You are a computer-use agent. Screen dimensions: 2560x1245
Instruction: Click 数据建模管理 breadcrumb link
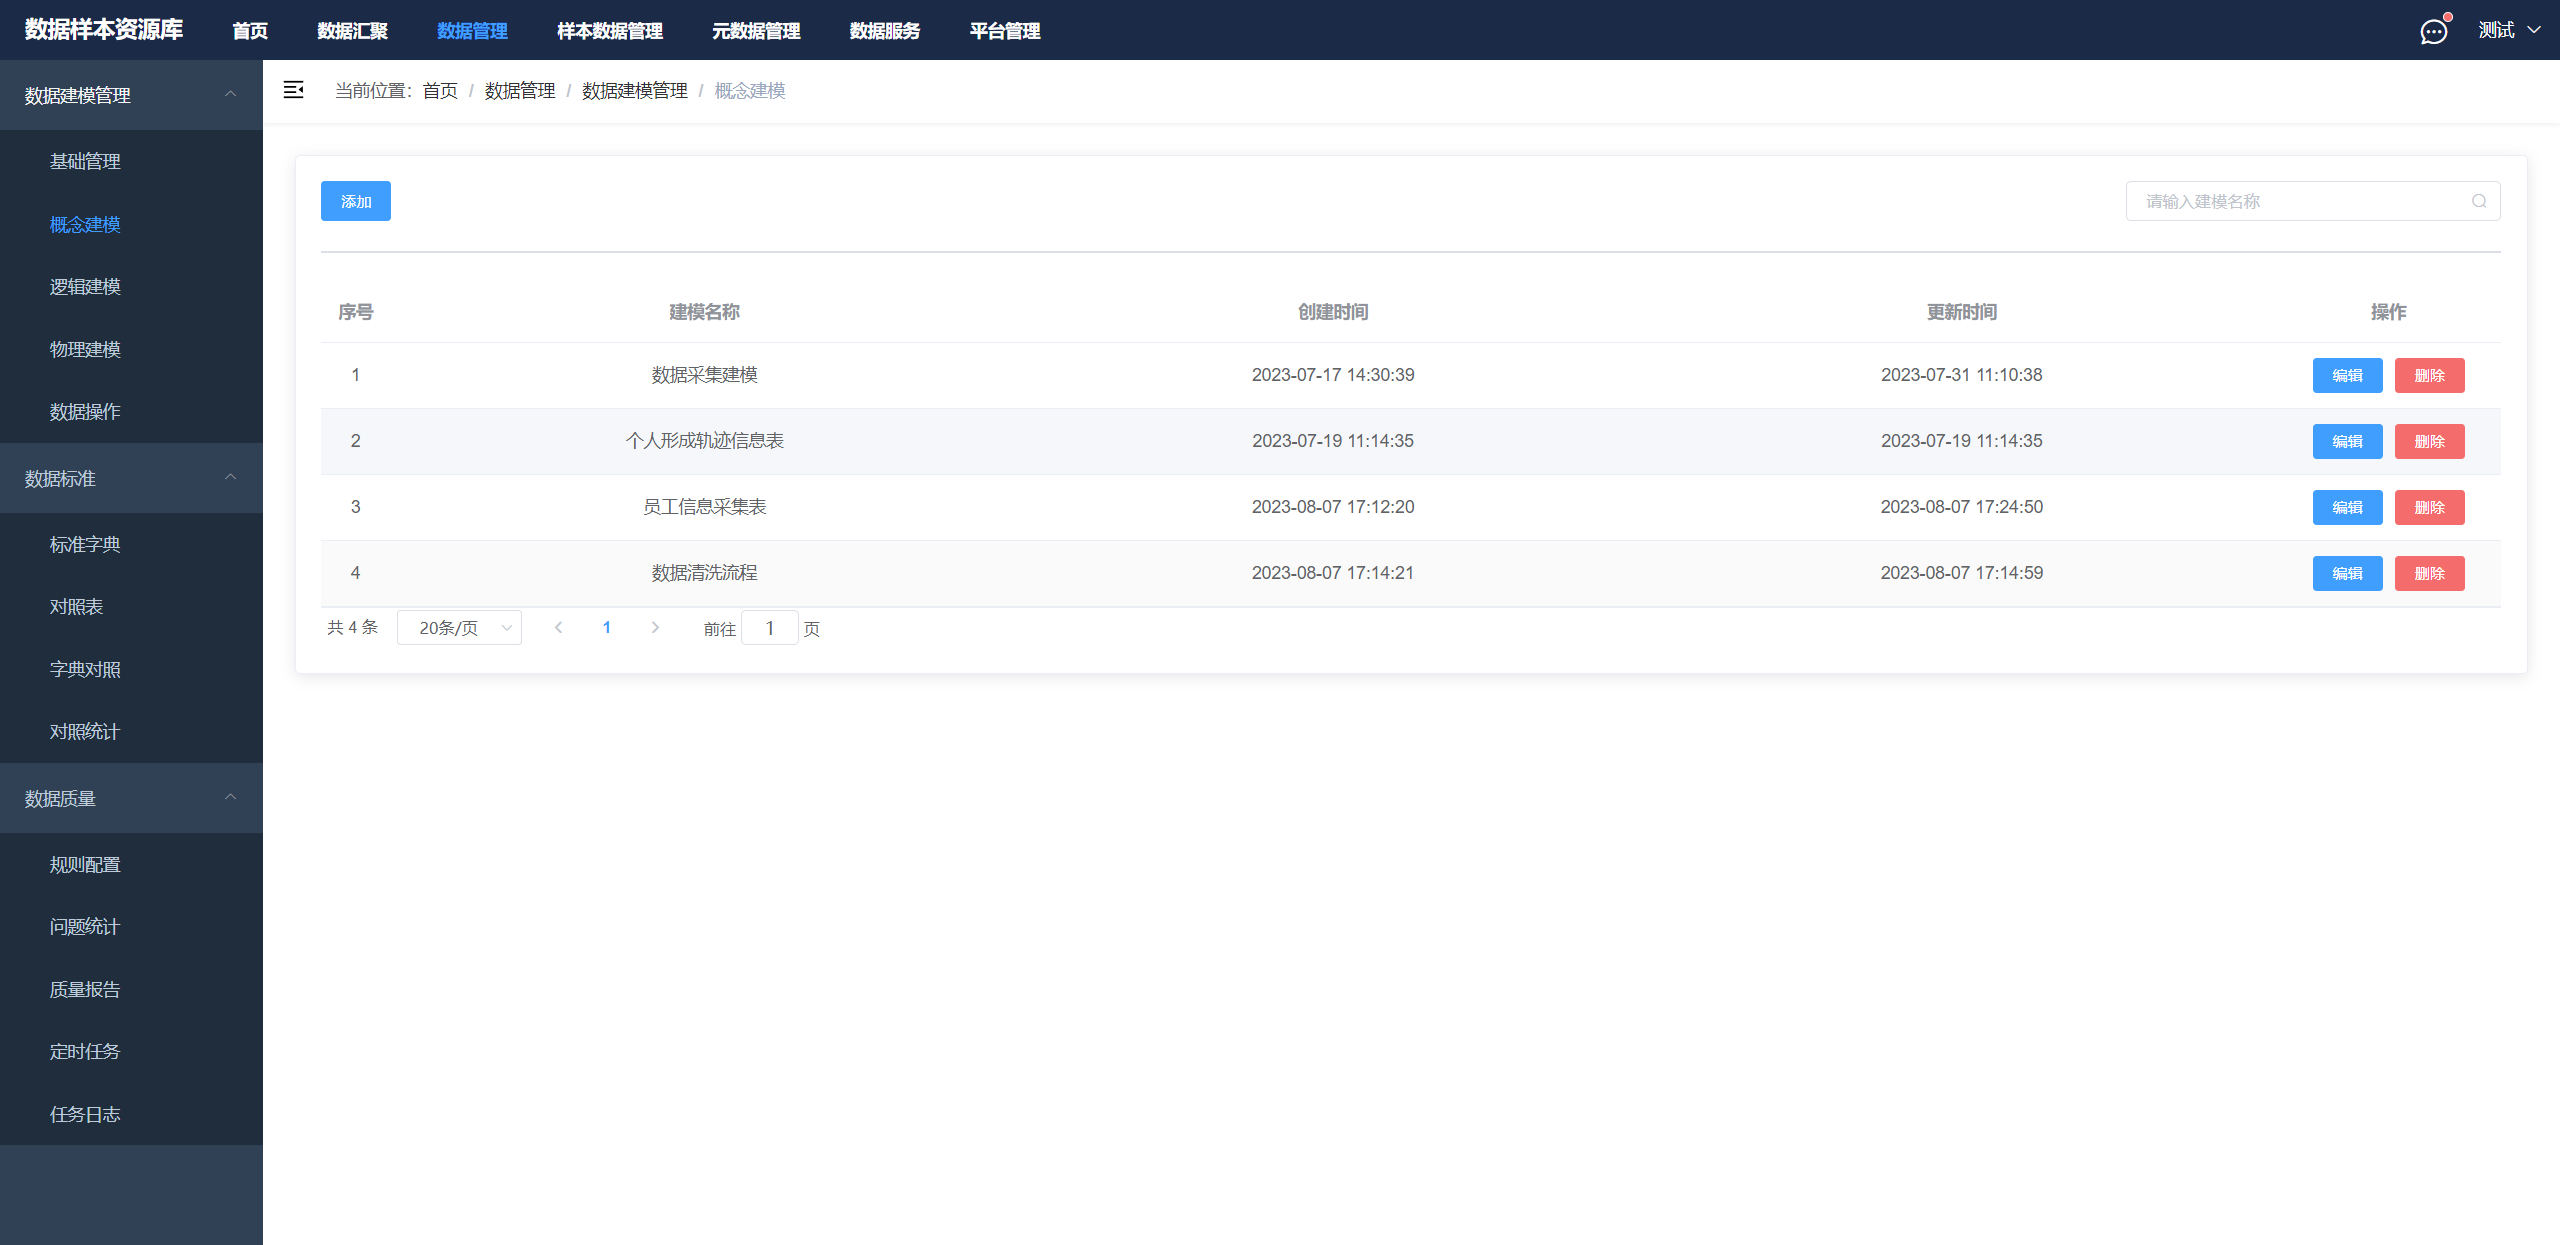[x=635, y=91]
